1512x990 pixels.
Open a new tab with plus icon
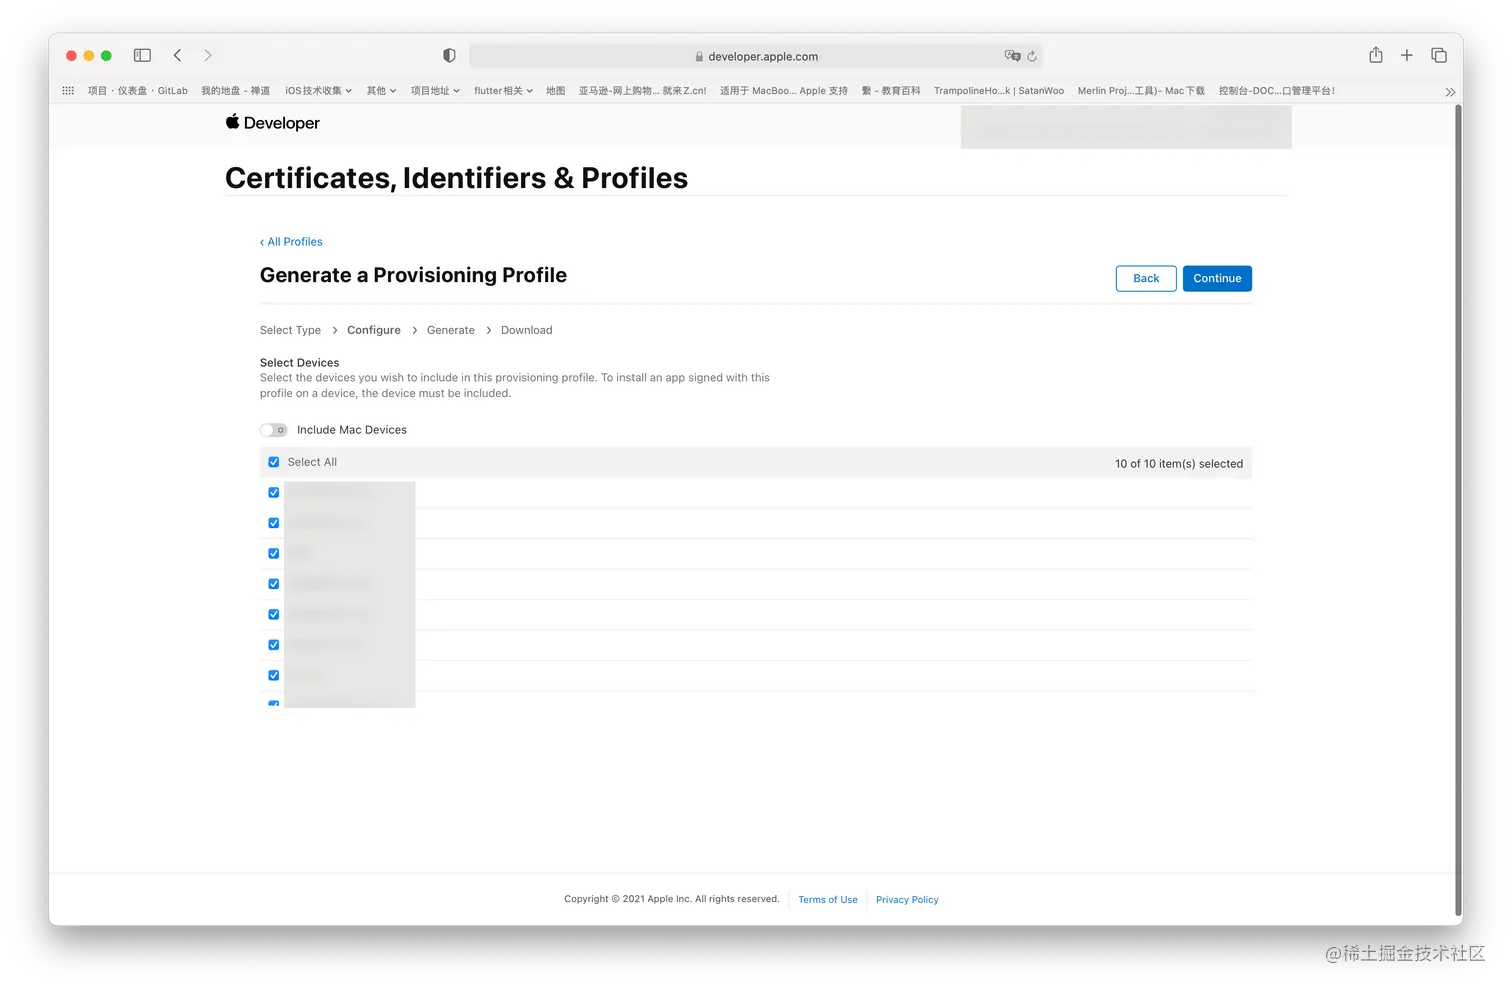[x=1406, y=56]
